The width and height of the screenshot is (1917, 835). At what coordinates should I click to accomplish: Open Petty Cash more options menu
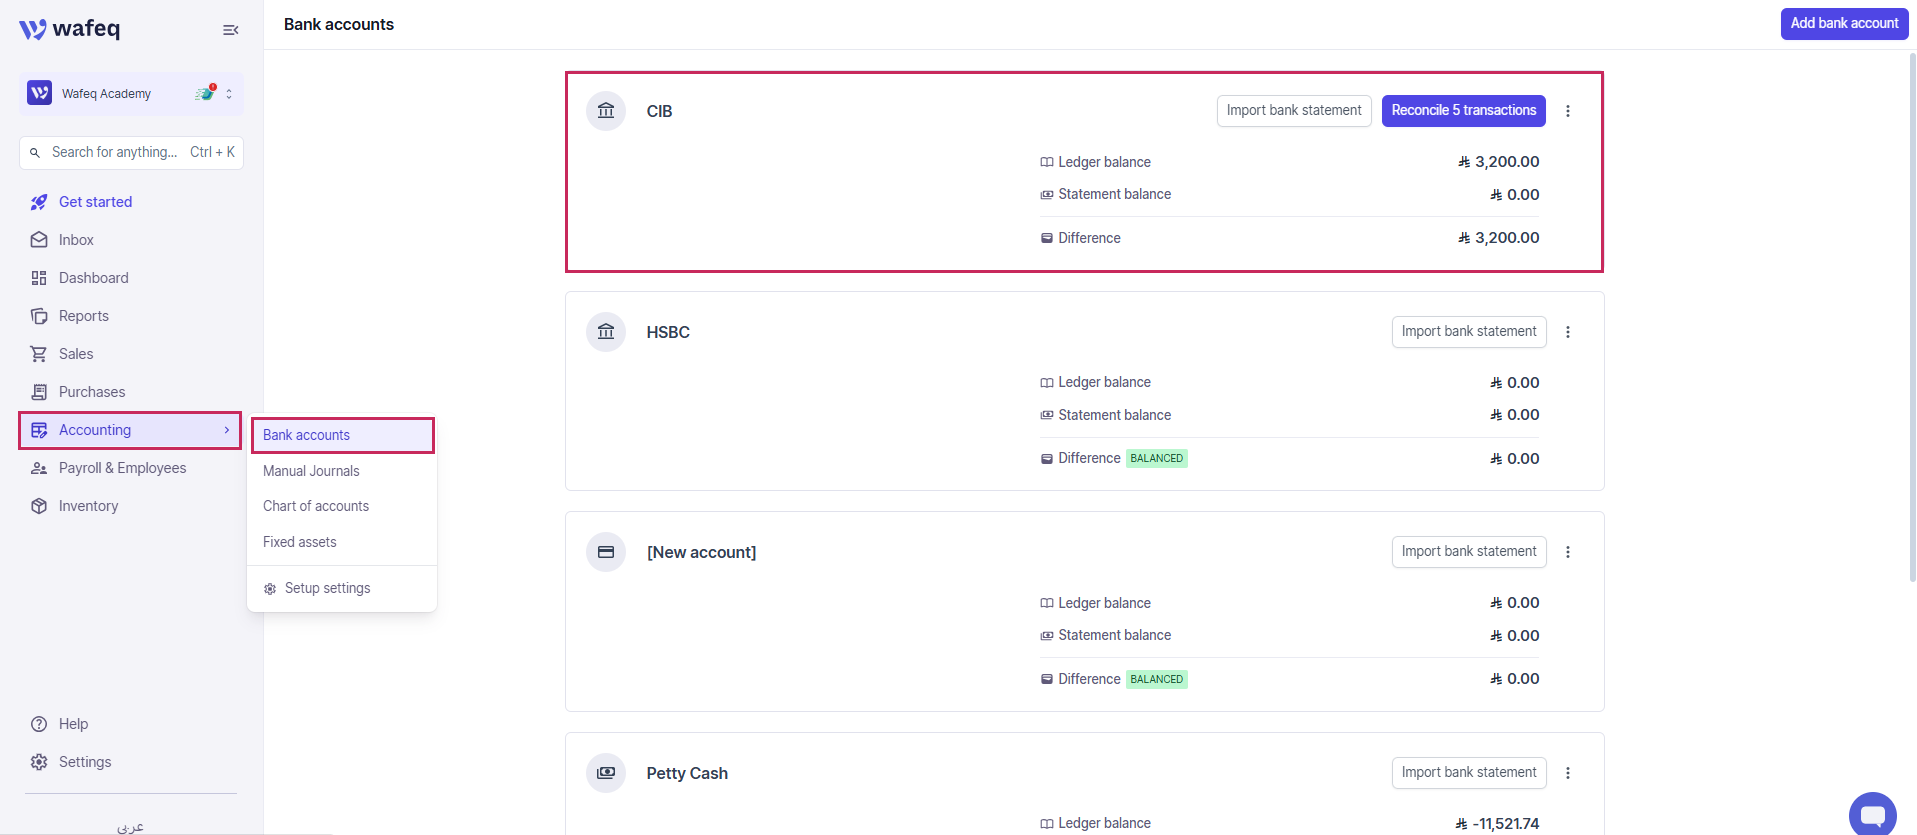(1568, 773)
